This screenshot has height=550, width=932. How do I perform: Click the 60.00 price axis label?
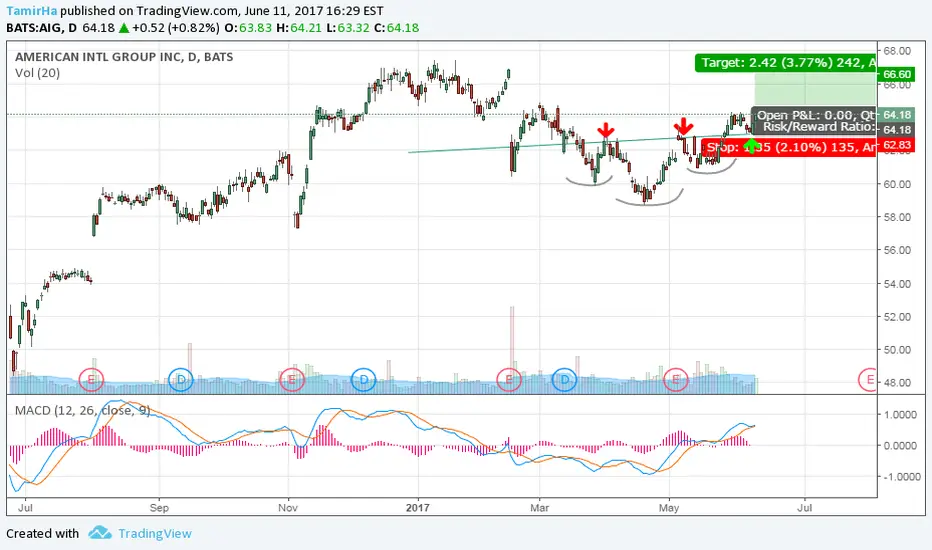point(897,184)
